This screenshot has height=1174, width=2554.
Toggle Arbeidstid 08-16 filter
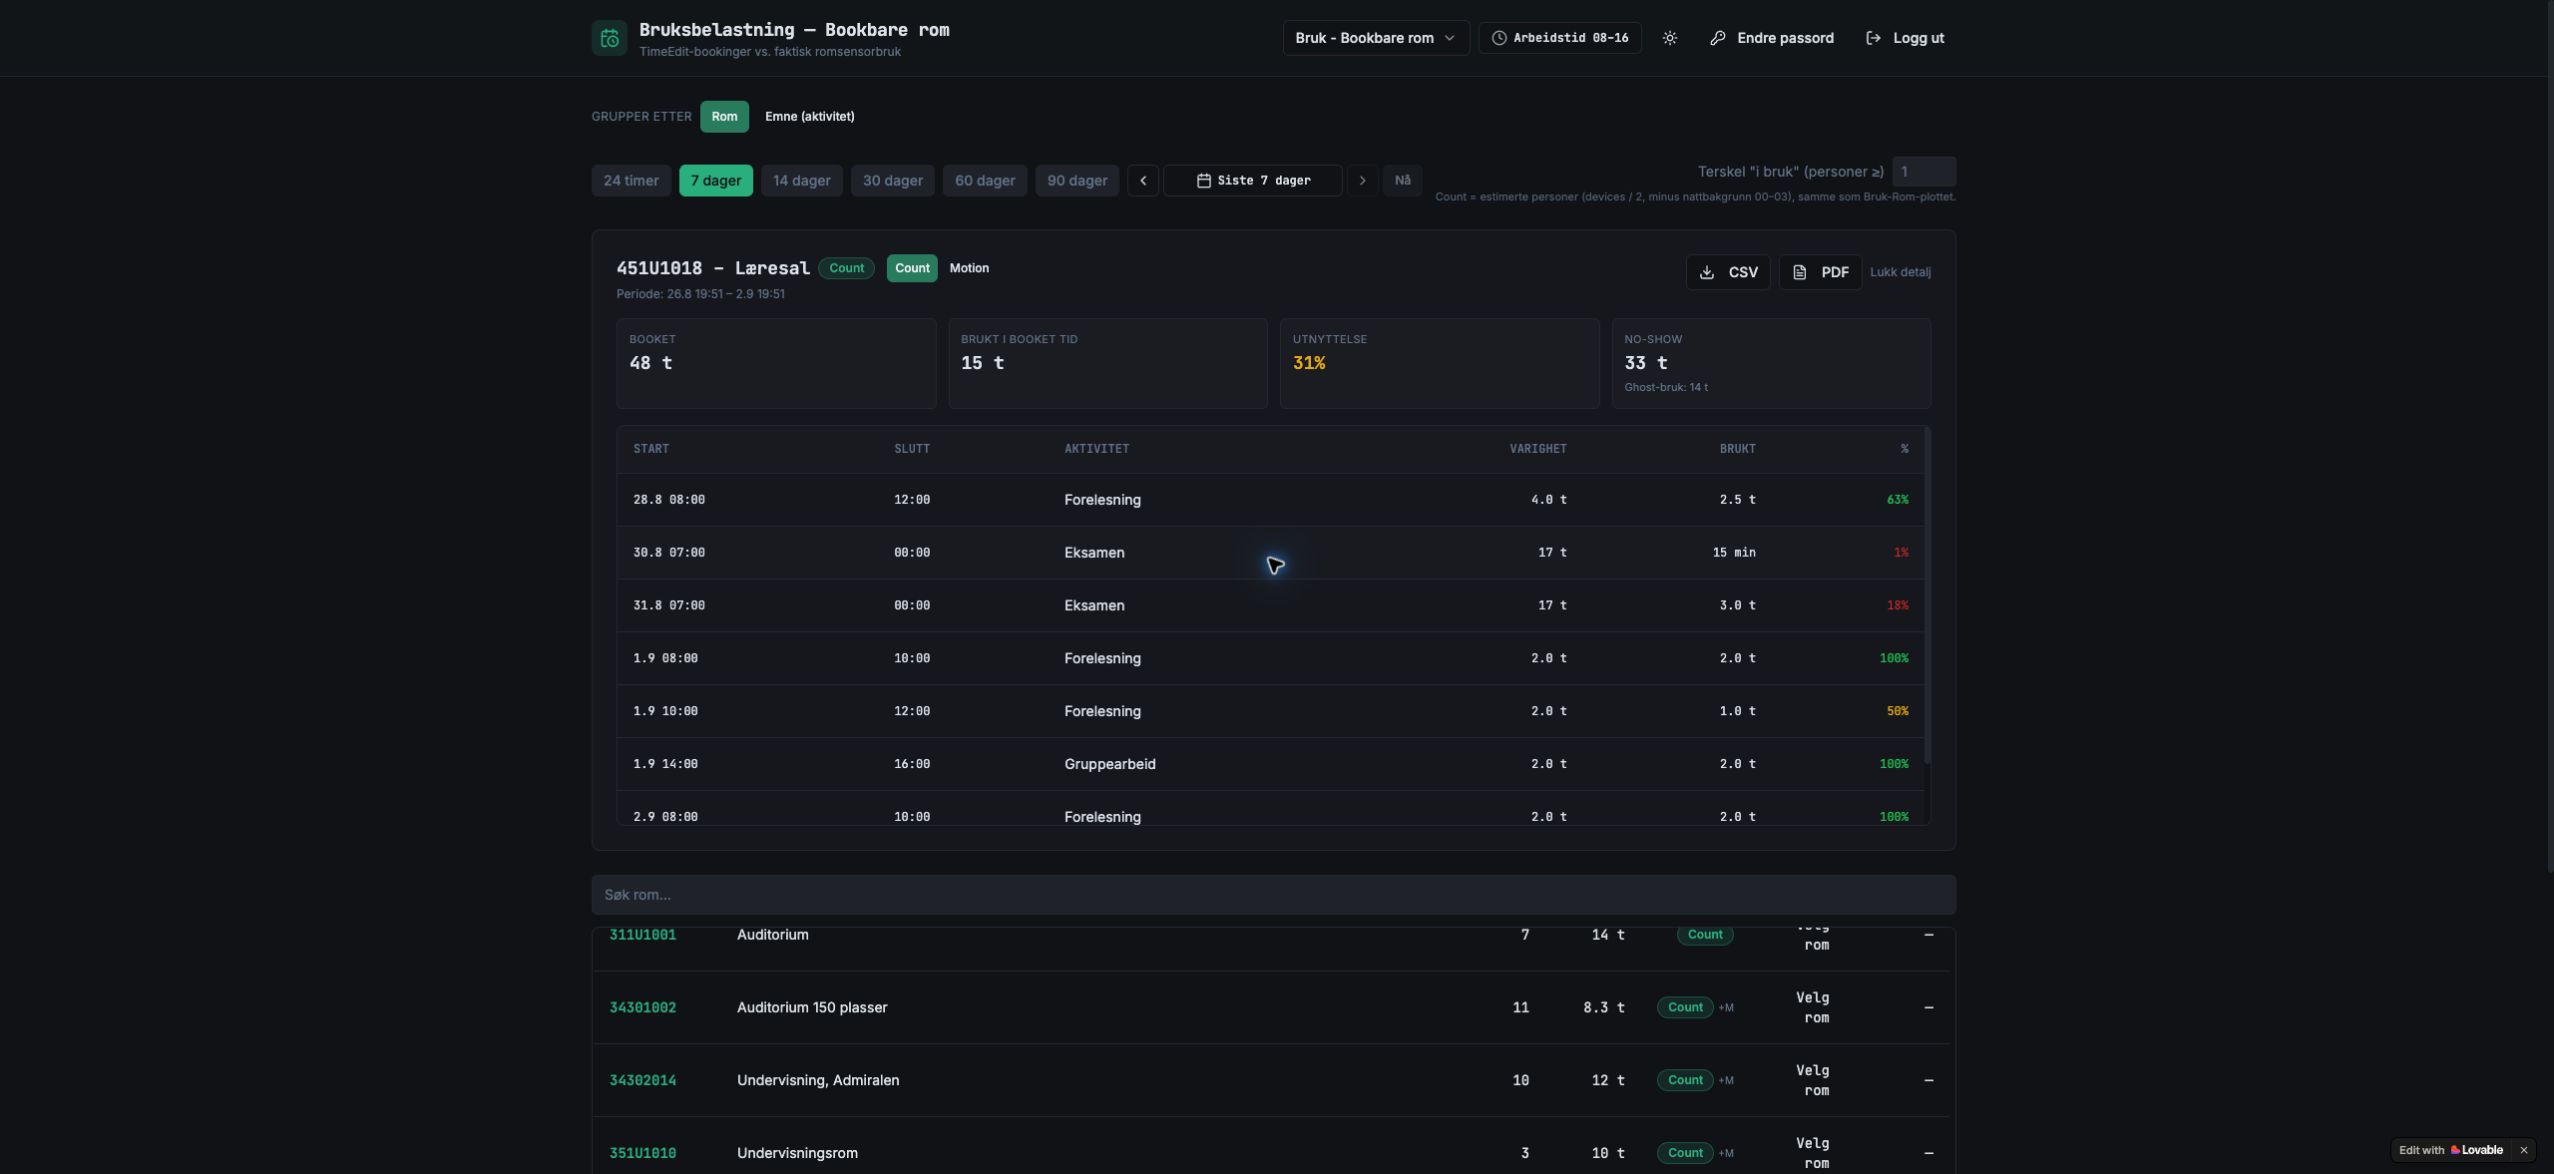1559,38
